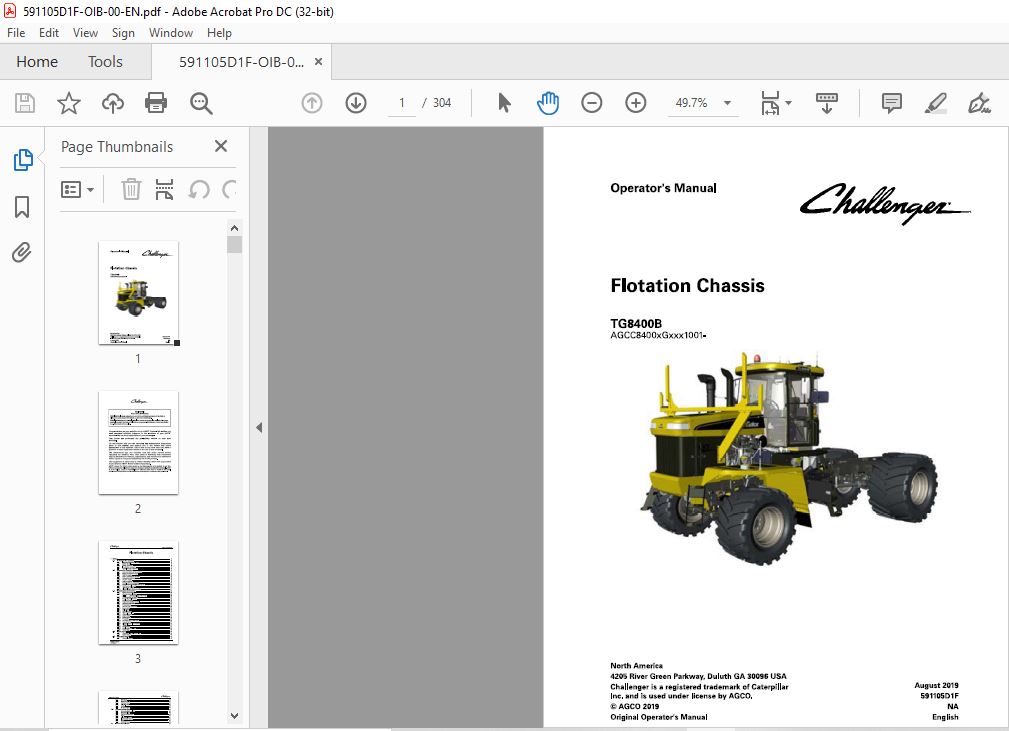Screen dimensions: 1009x731
Task: Open the Find text magnifier tool
Action: [x=201, y=103]
